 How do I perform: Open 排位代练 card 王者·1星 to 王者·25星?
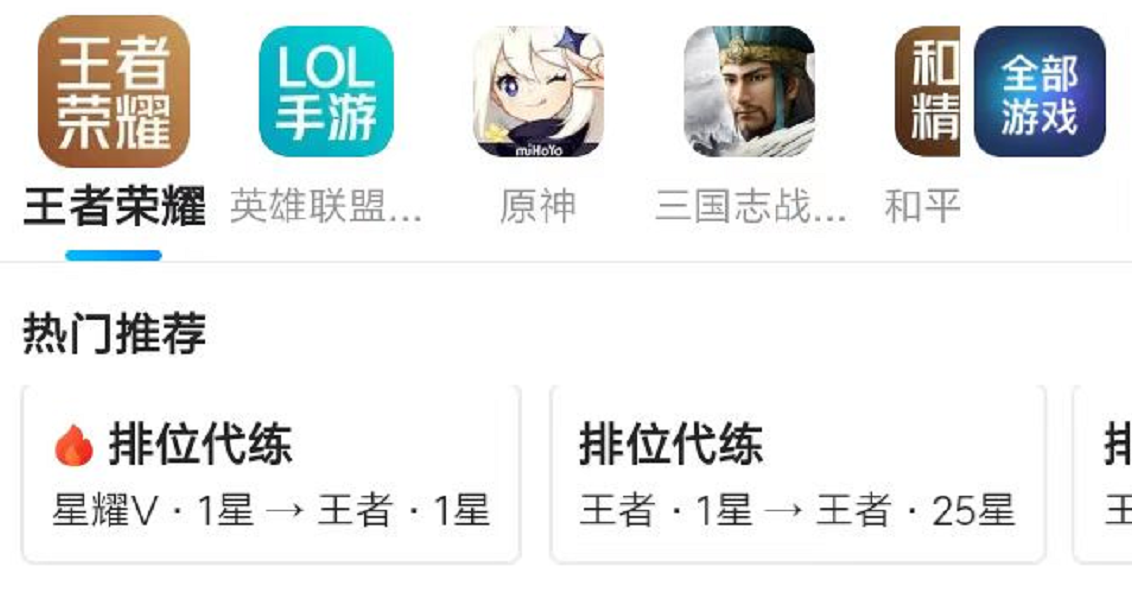click(798, 474)
